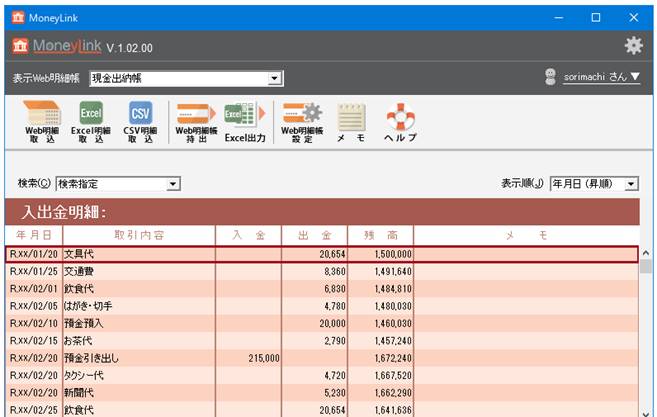Image resolution: width=657 pixels, height=417 pixels.
Task: Click scrollbar up arrow of table
Action: [x=646, y=253]
